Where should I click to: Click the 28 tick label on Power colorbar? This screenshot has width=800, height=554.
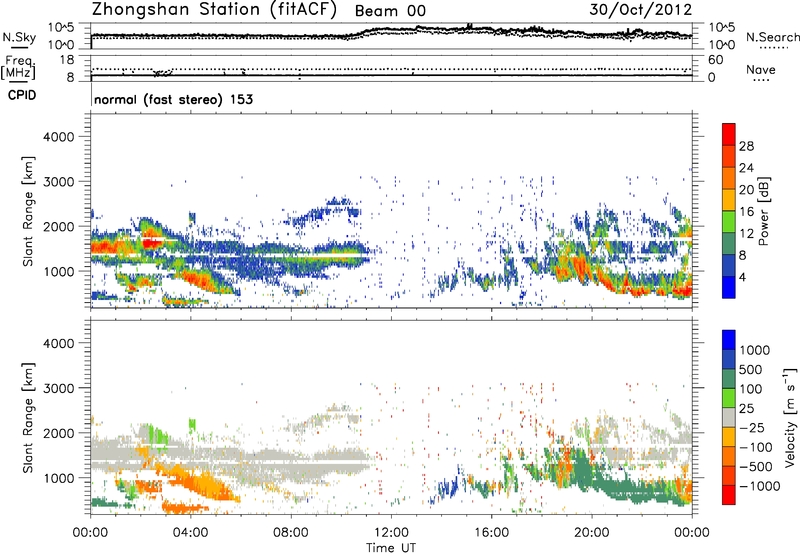[746, 146]
